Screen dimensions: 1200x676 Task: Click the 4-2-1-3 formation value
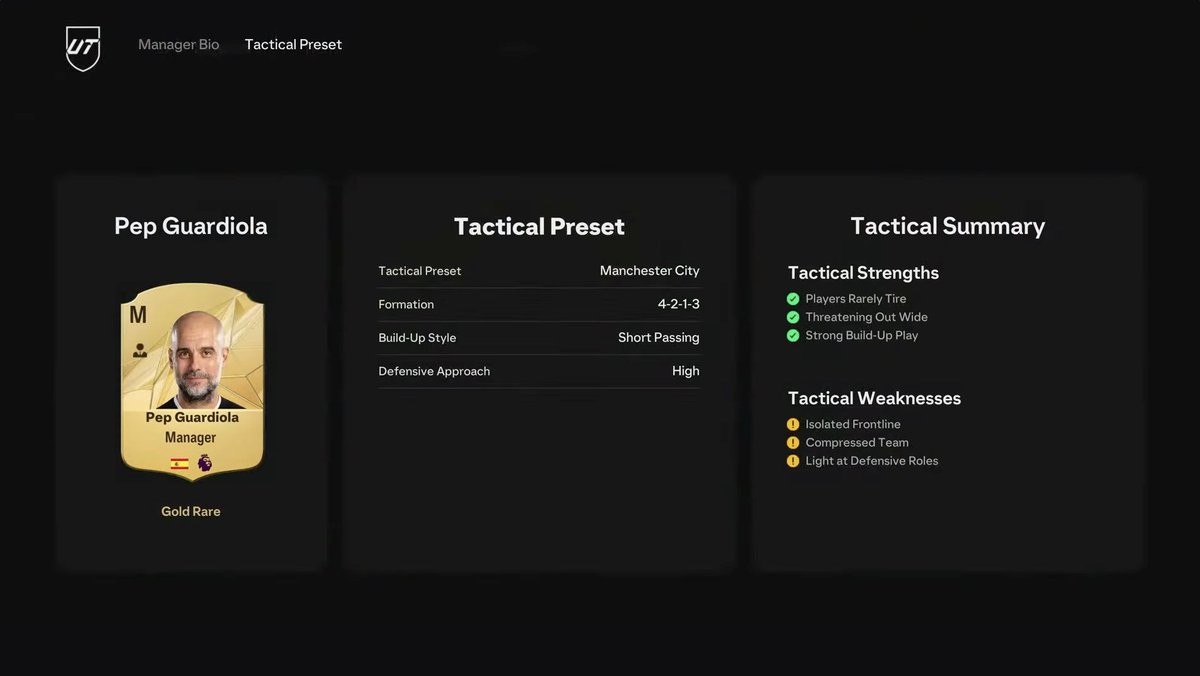[679, 304]
